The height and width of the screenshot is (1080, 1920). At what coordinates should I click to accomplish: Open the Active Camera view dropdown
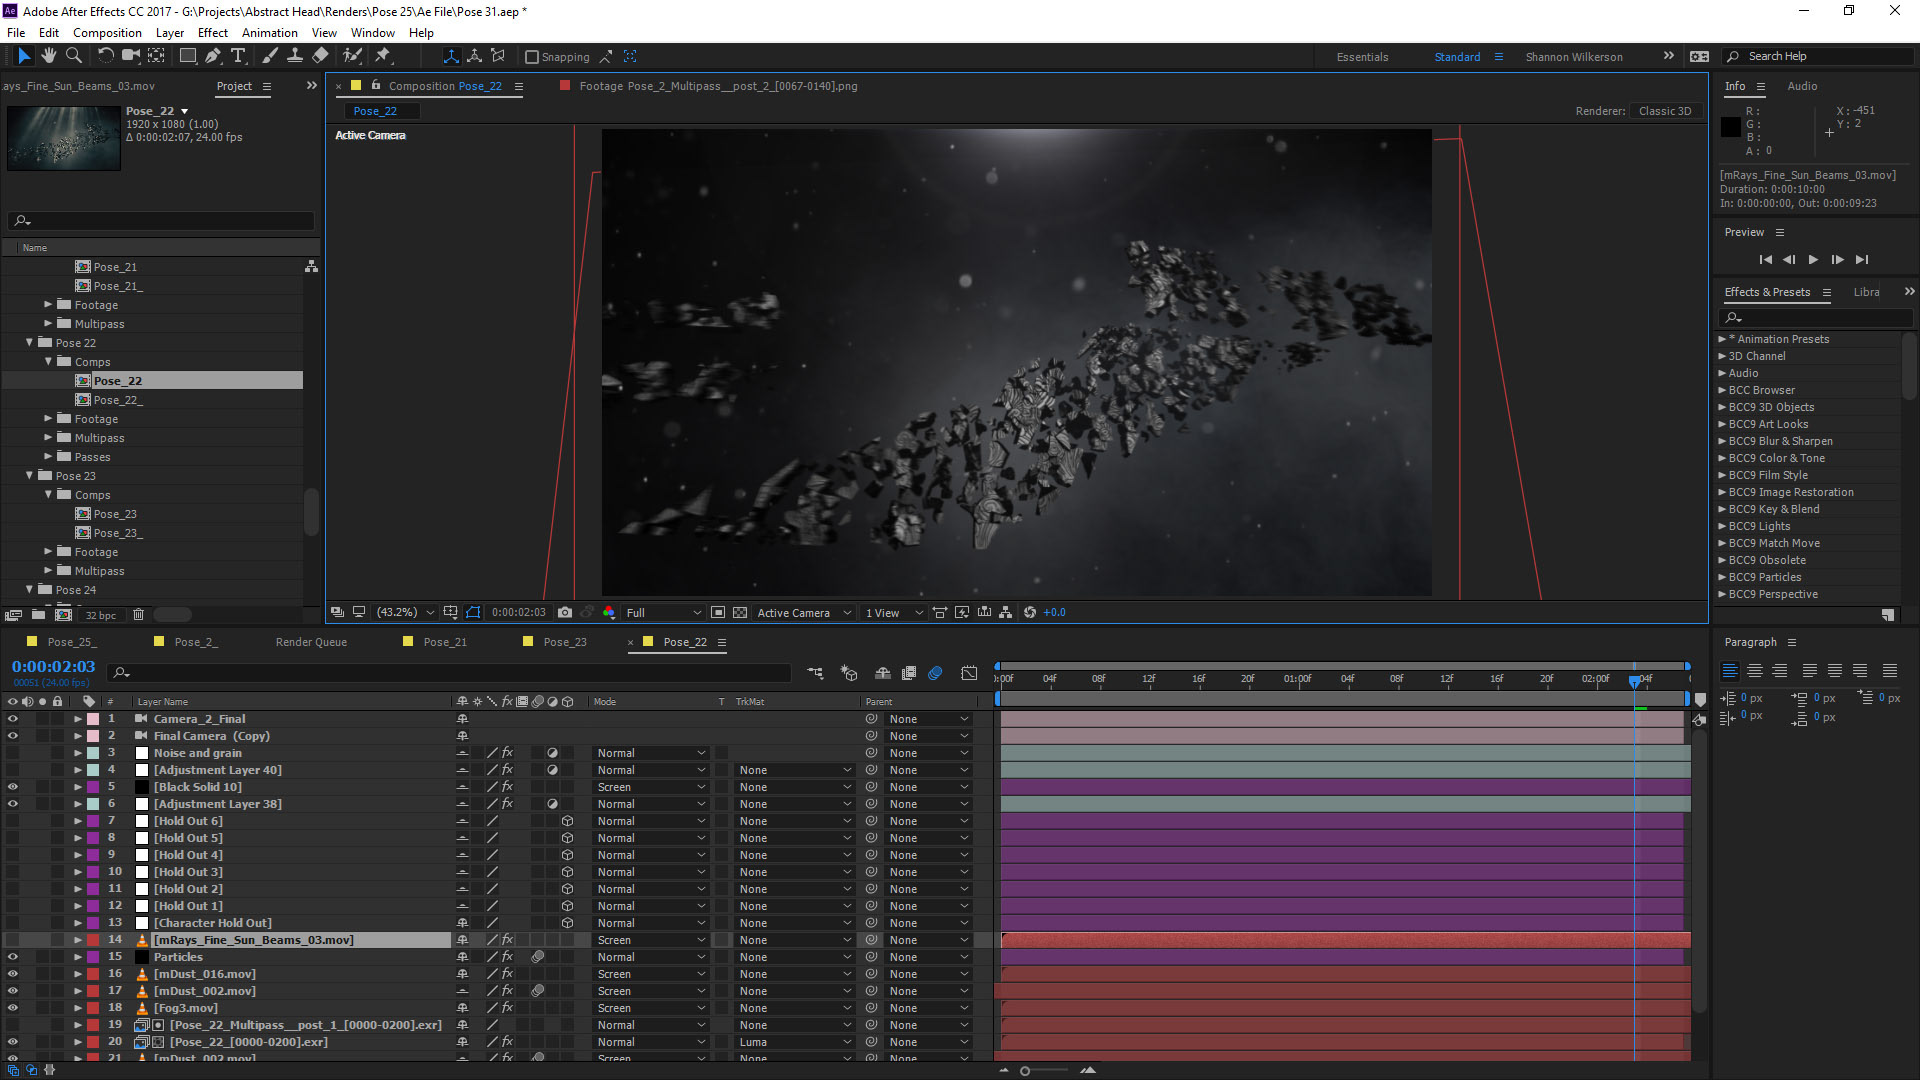pos(803,612)
